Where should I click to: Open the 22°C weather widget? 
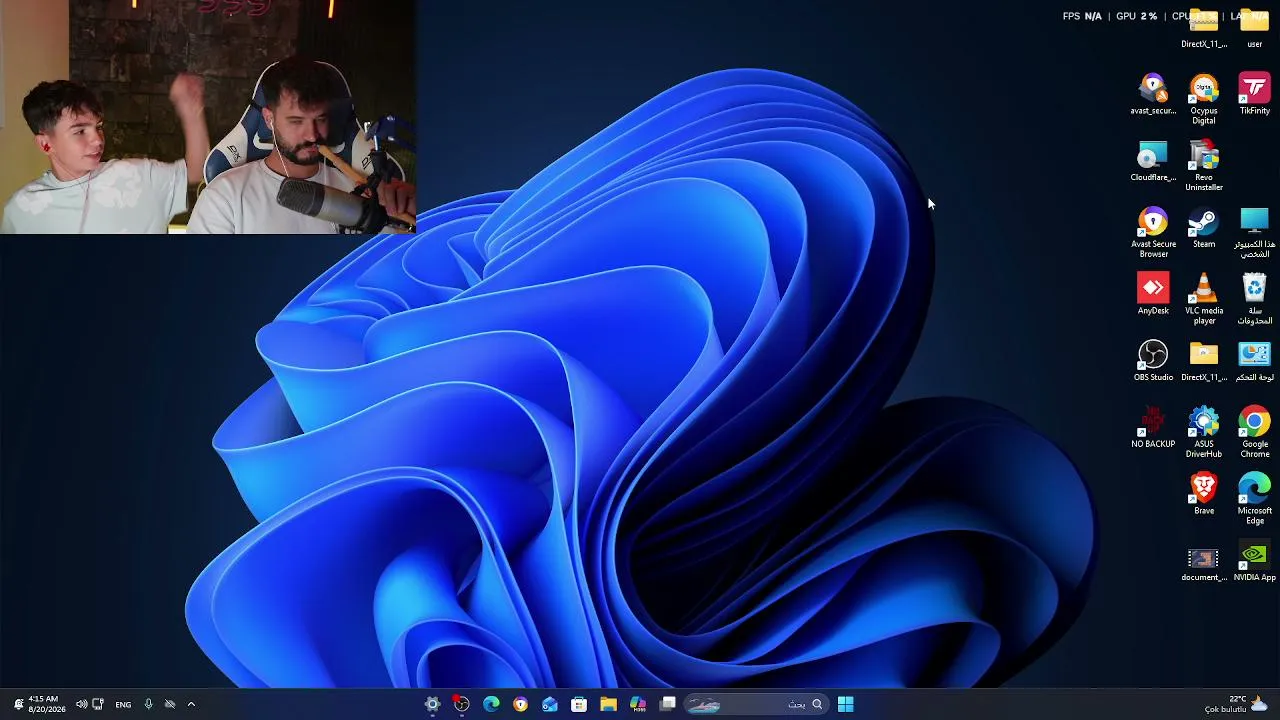[1236, 704]
